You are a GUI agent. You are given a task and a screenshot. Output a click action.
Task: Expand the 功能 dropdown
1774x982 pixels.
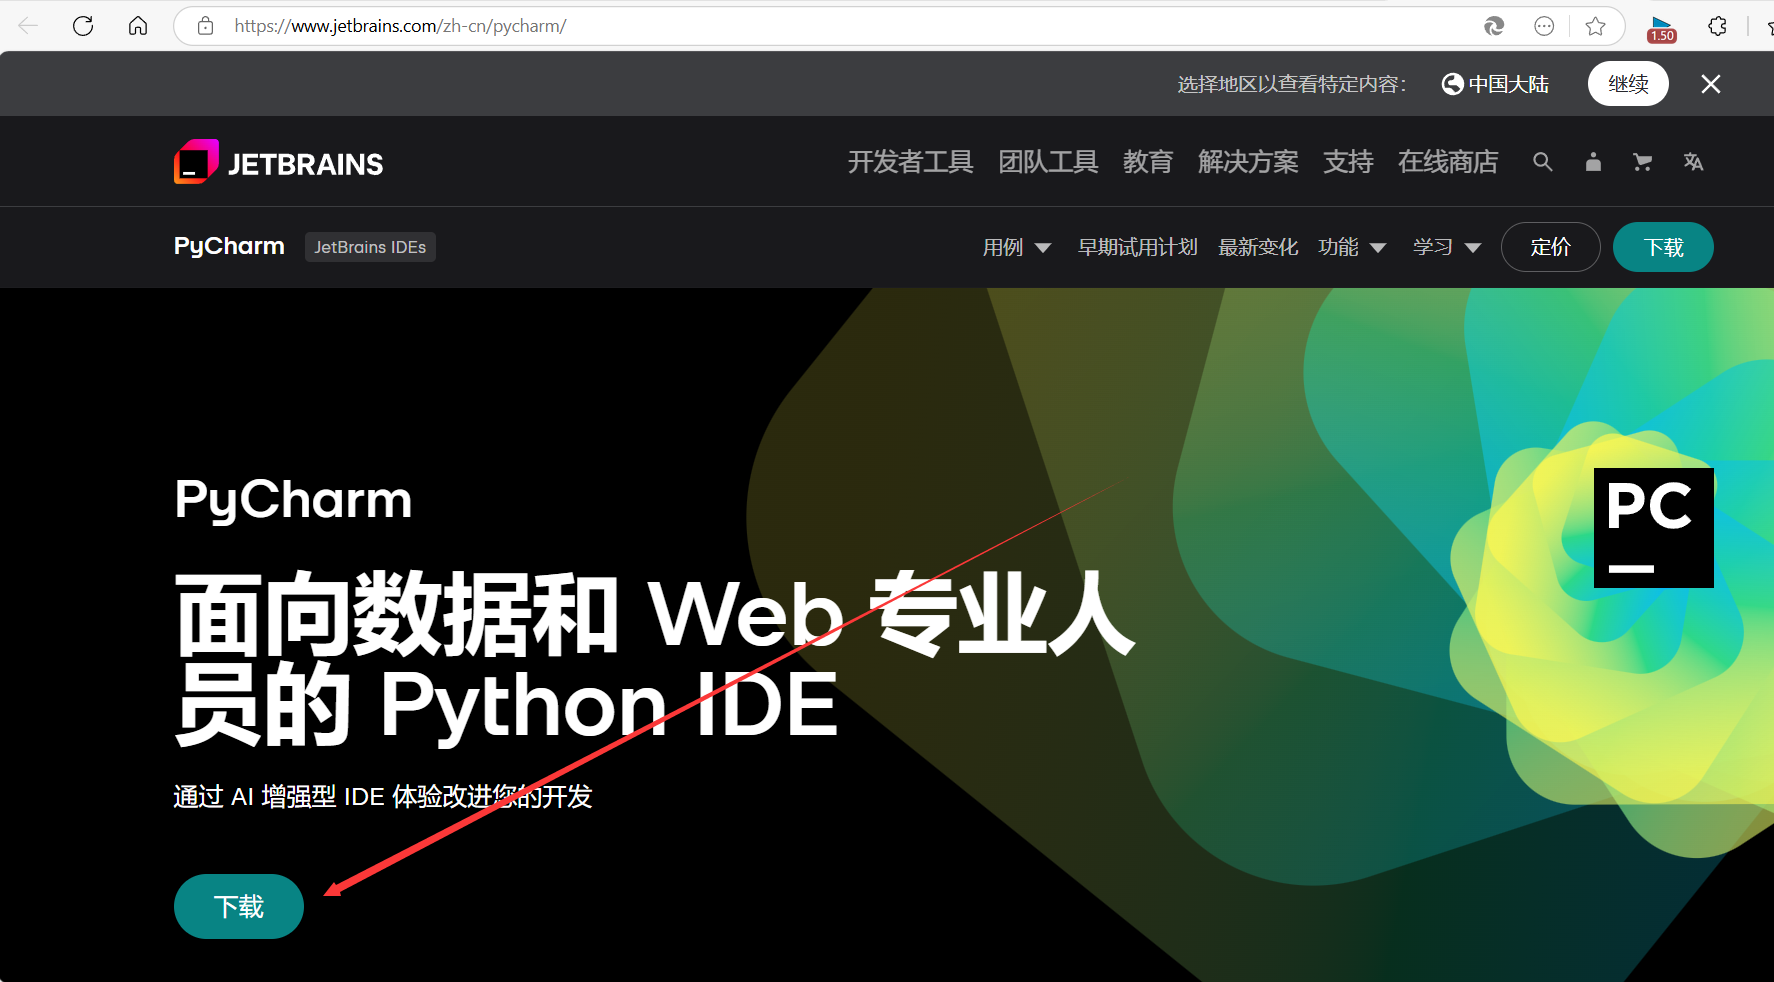point(1352,247)
